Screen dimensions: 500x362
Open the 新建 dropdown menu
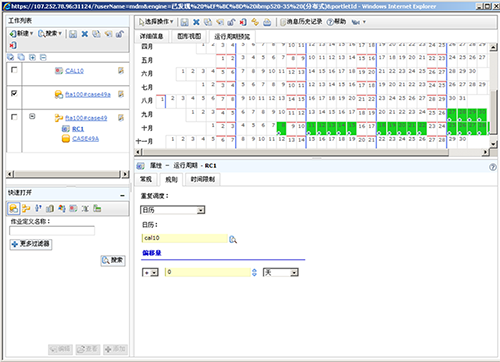click(x=22, y=34)
